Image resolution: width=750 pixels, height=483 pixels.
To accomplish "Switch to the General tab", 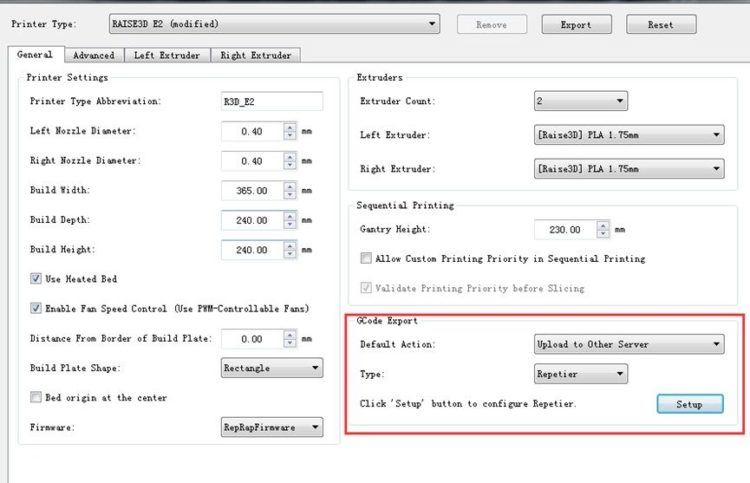I will coord(35,55).
